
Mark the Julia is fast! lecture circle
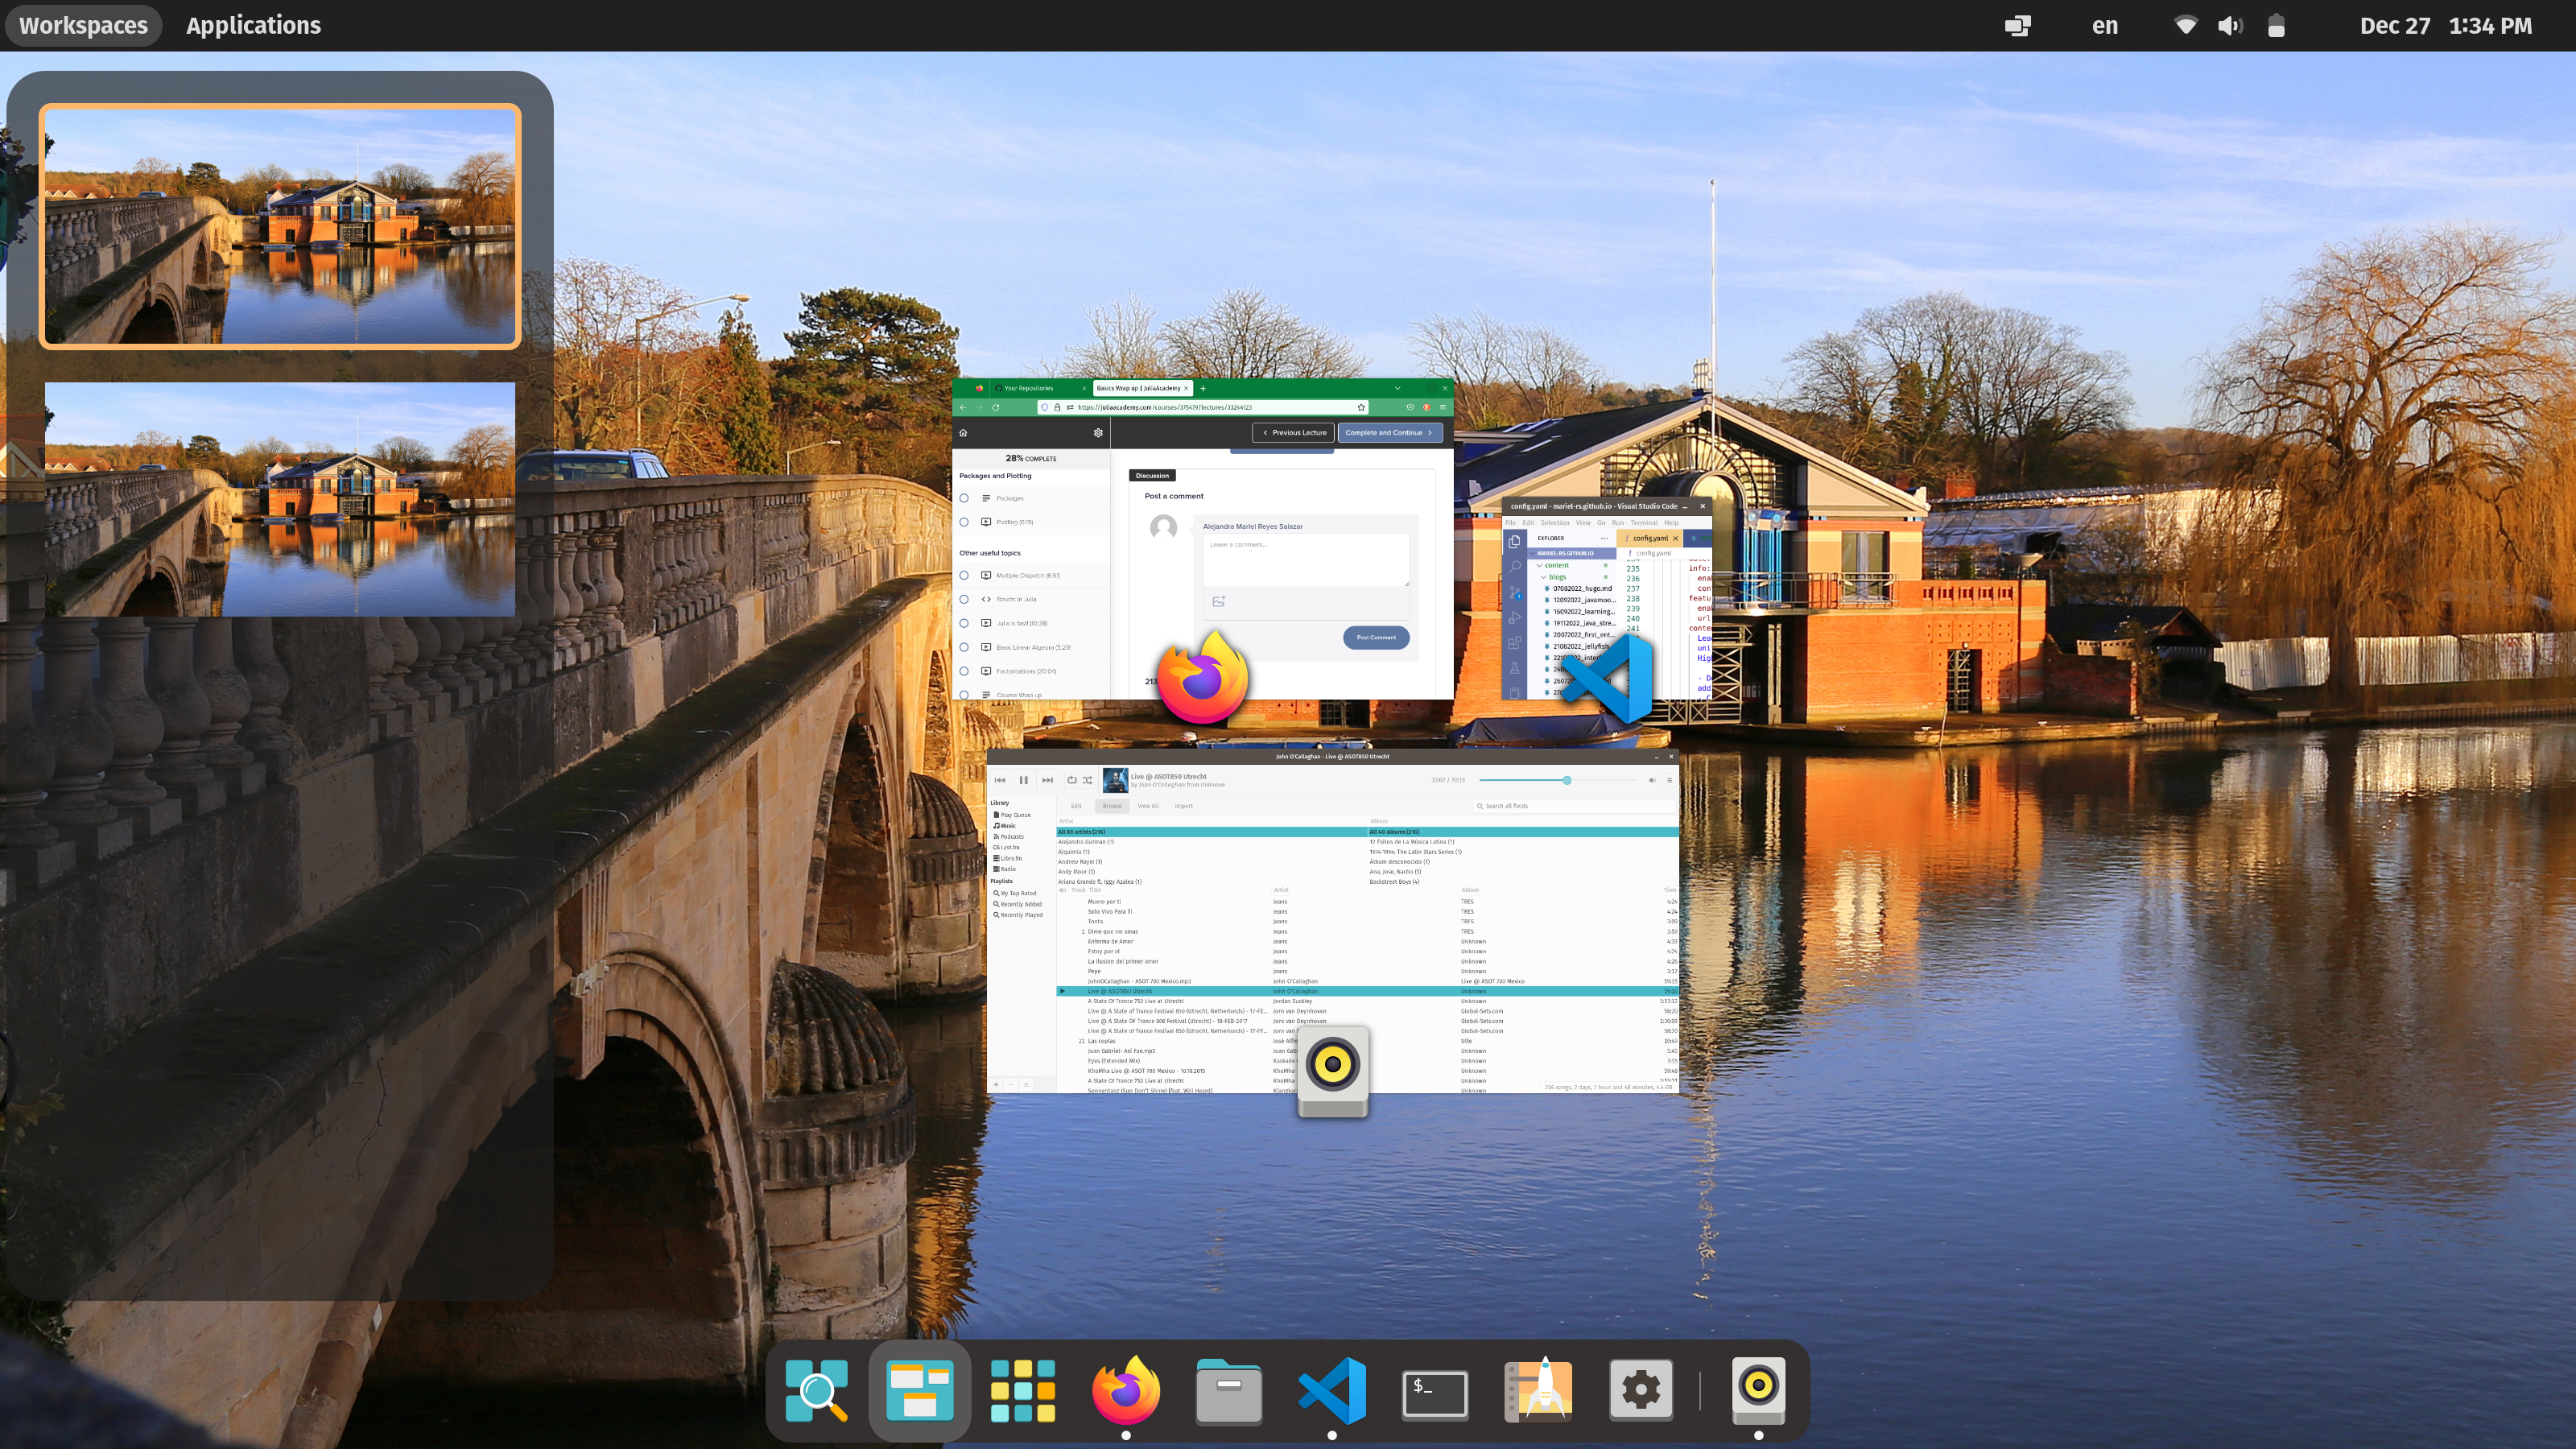964,624
